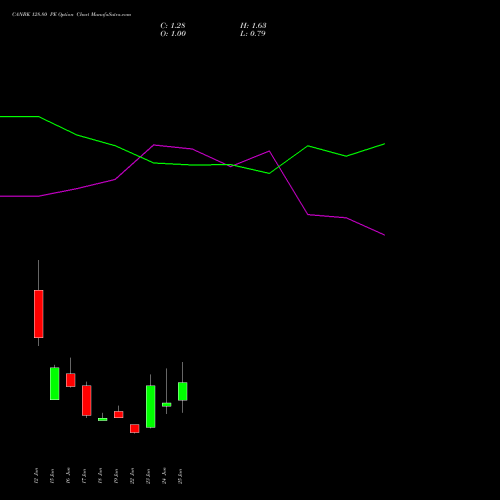Viewport: 500px width, 500px height.
Task: Click the low value "L: 0.79"
Action: [253, 34]
